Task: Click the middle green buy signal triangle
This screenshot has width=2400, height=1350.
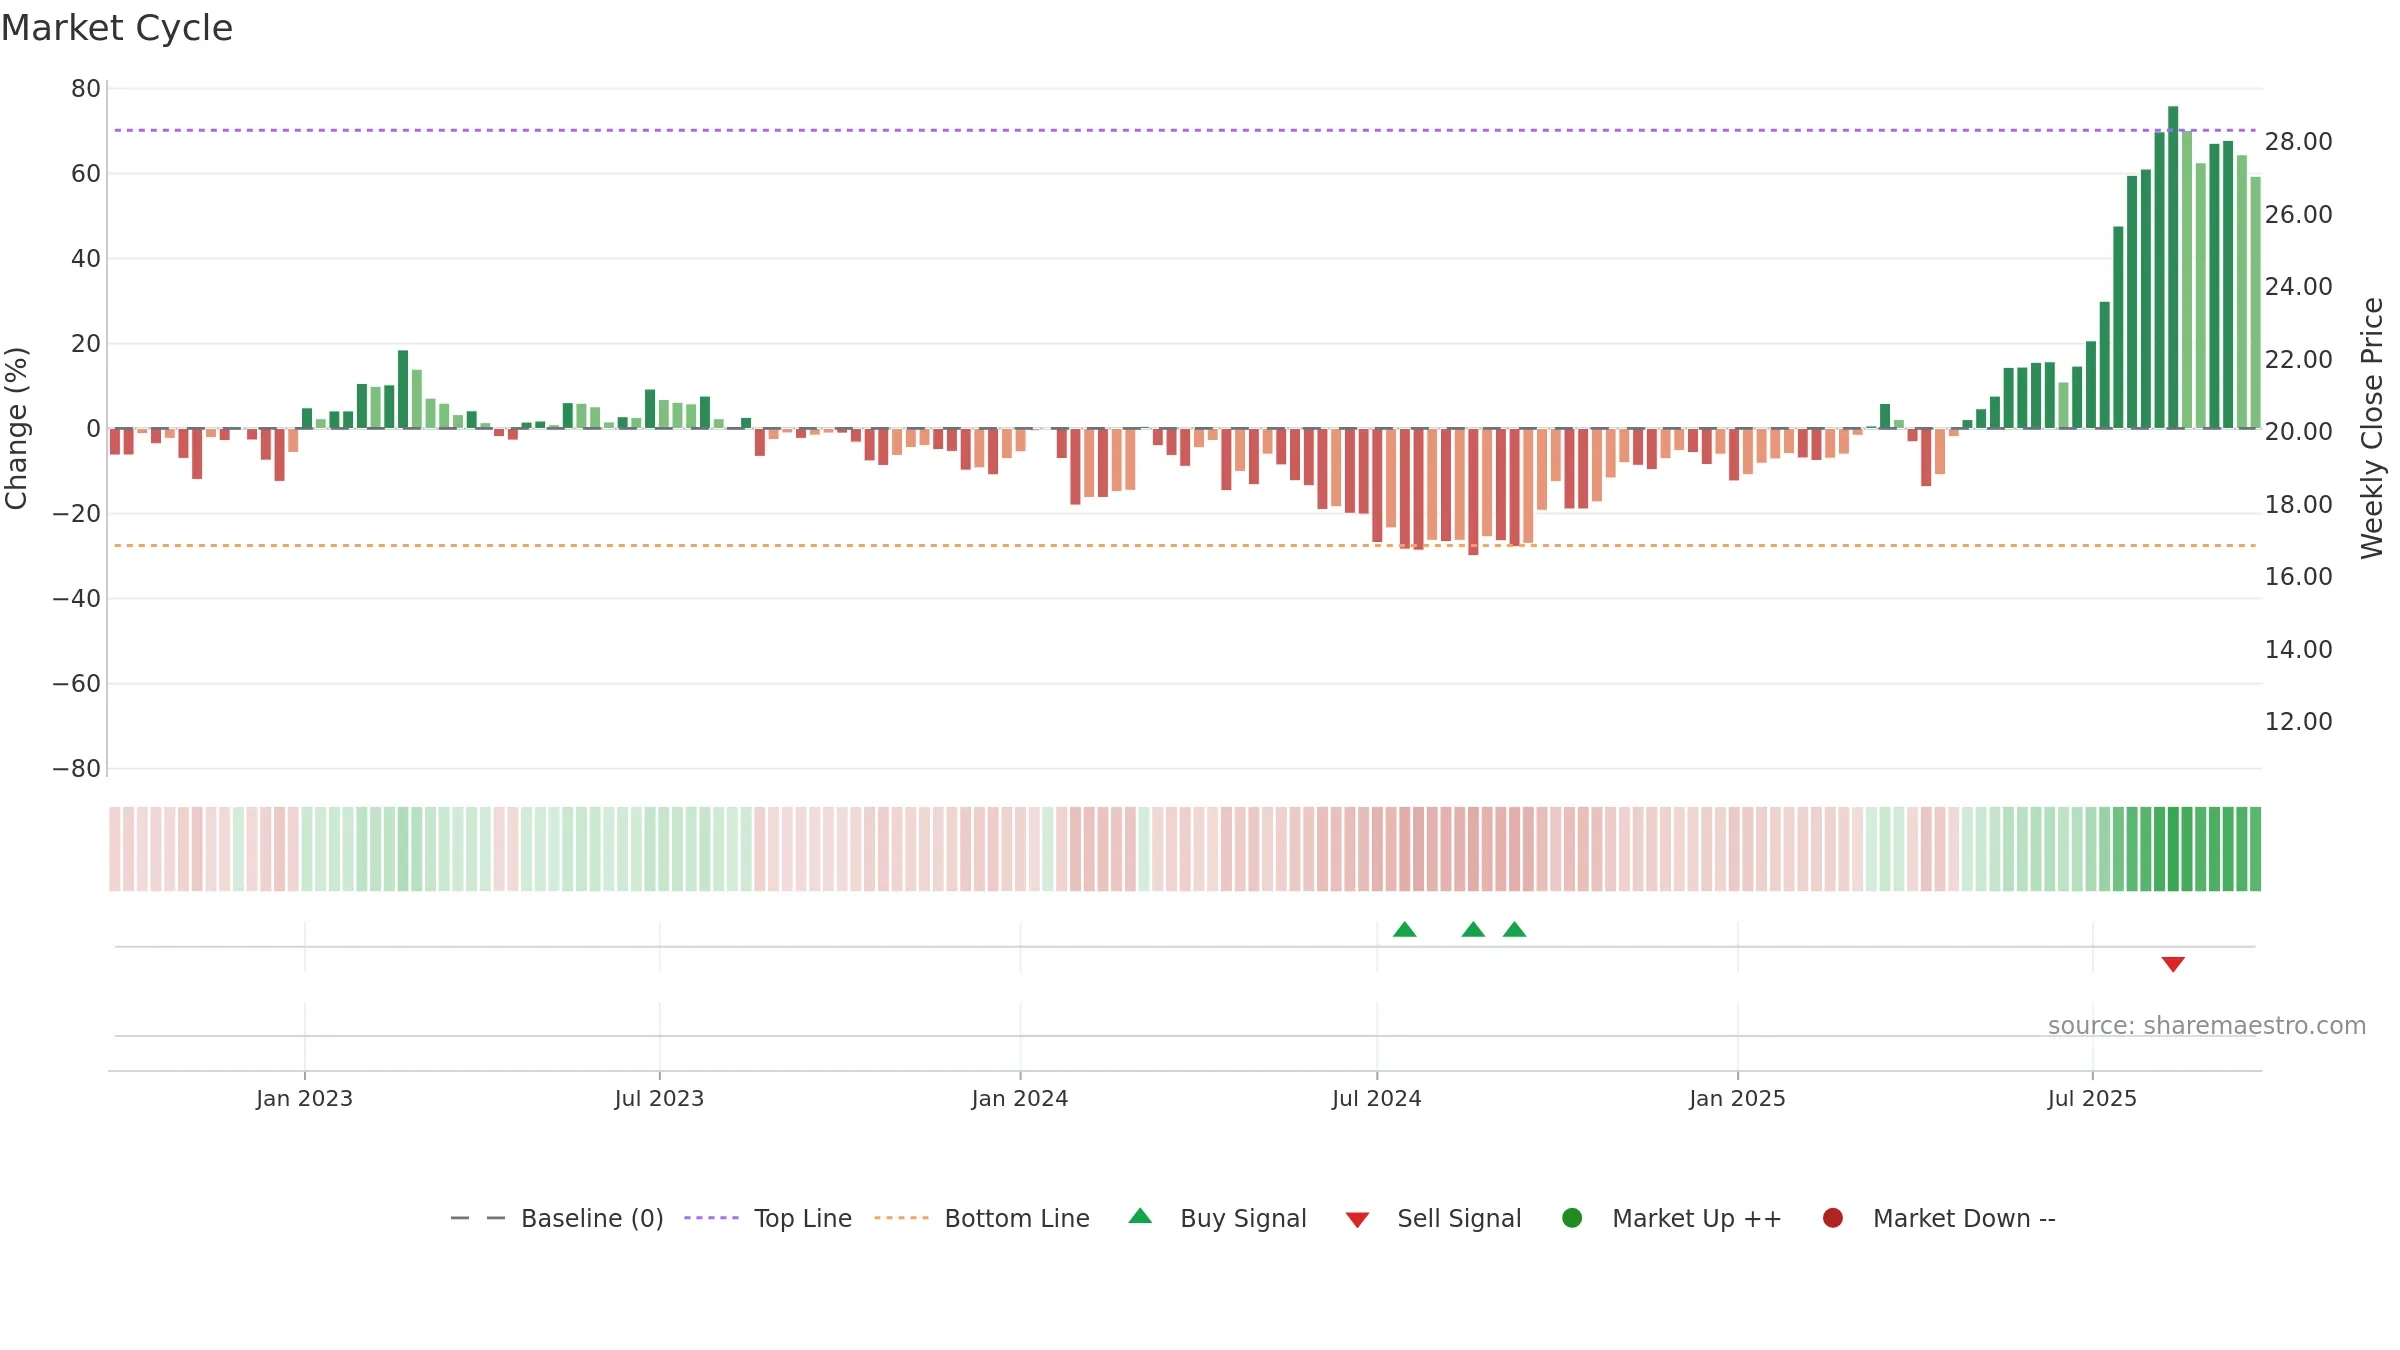Action: (x=1473, y=929)
